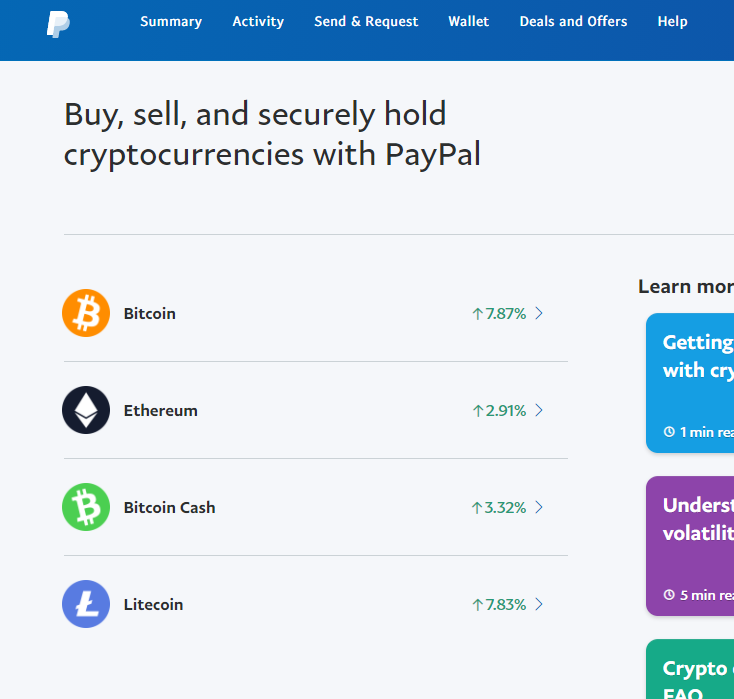The width and height of the screenshot is (734, 699).
Task: Select Deals and Offers in the header
Action: [x=573, y=22]
